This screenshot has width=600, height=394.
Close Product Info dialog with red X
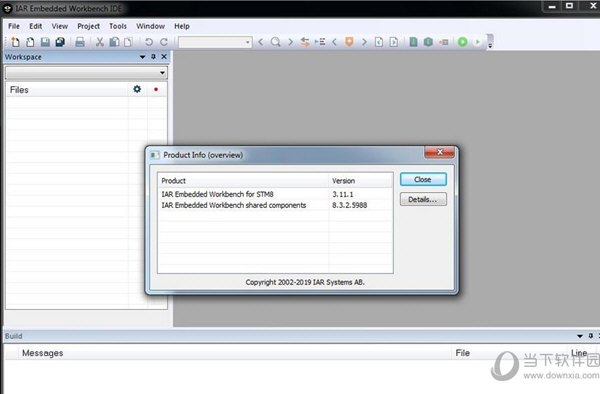440,152
